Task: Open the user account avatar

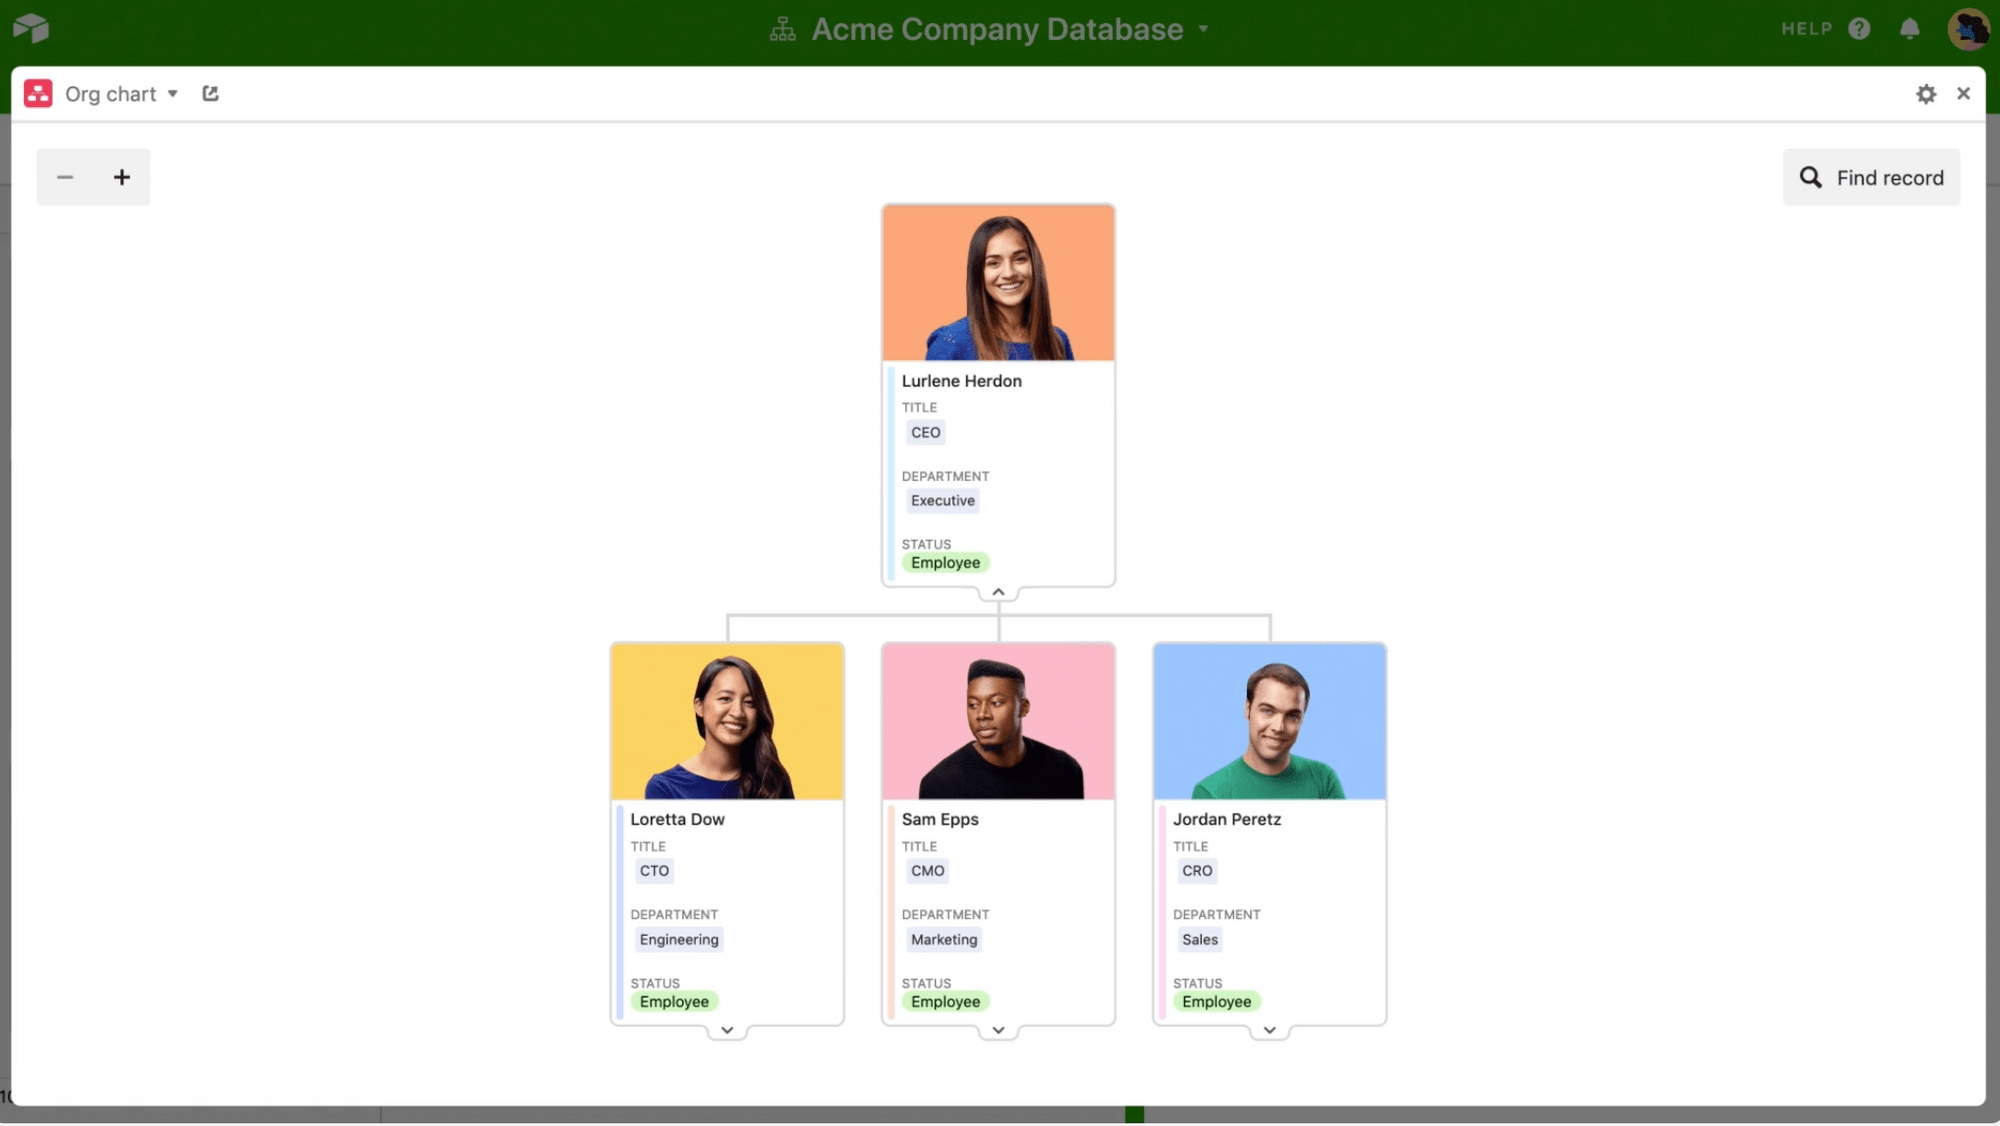Action: 1967,29
